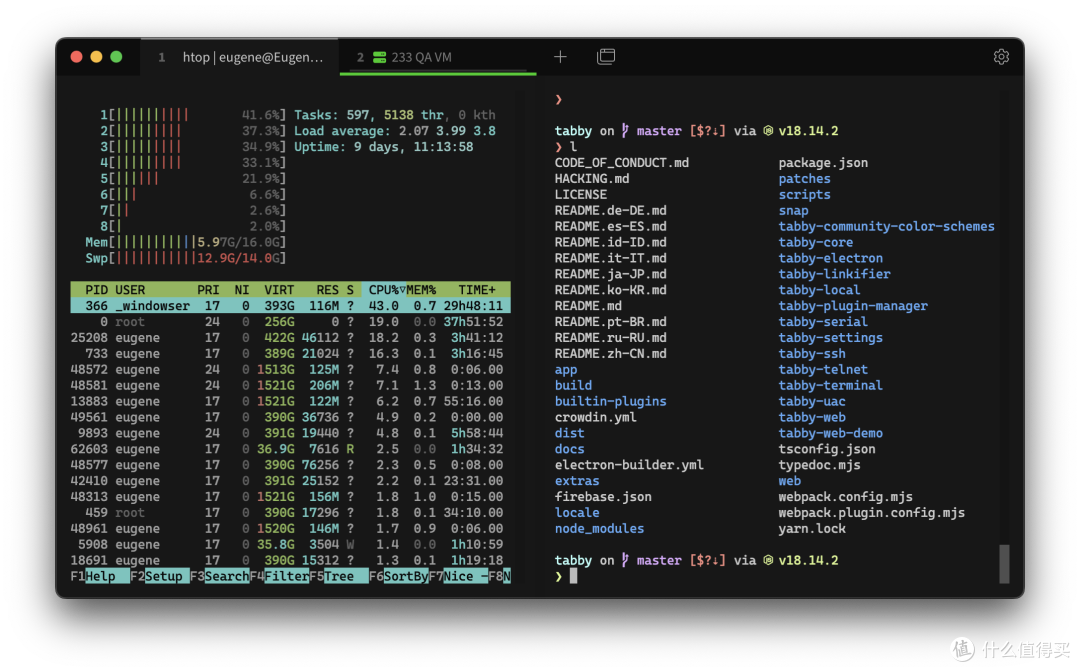Click the tabby-terminal directory name
This screenshot has height=672, width=1080.
[831, 386]
